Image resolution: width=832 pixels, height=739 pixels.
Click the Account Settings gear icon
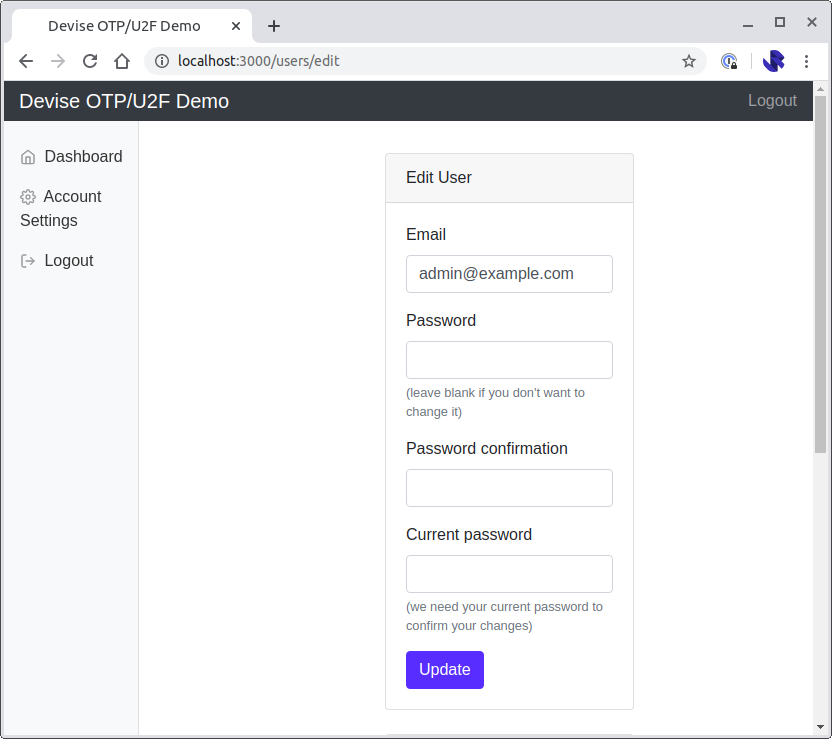(28, 197)
